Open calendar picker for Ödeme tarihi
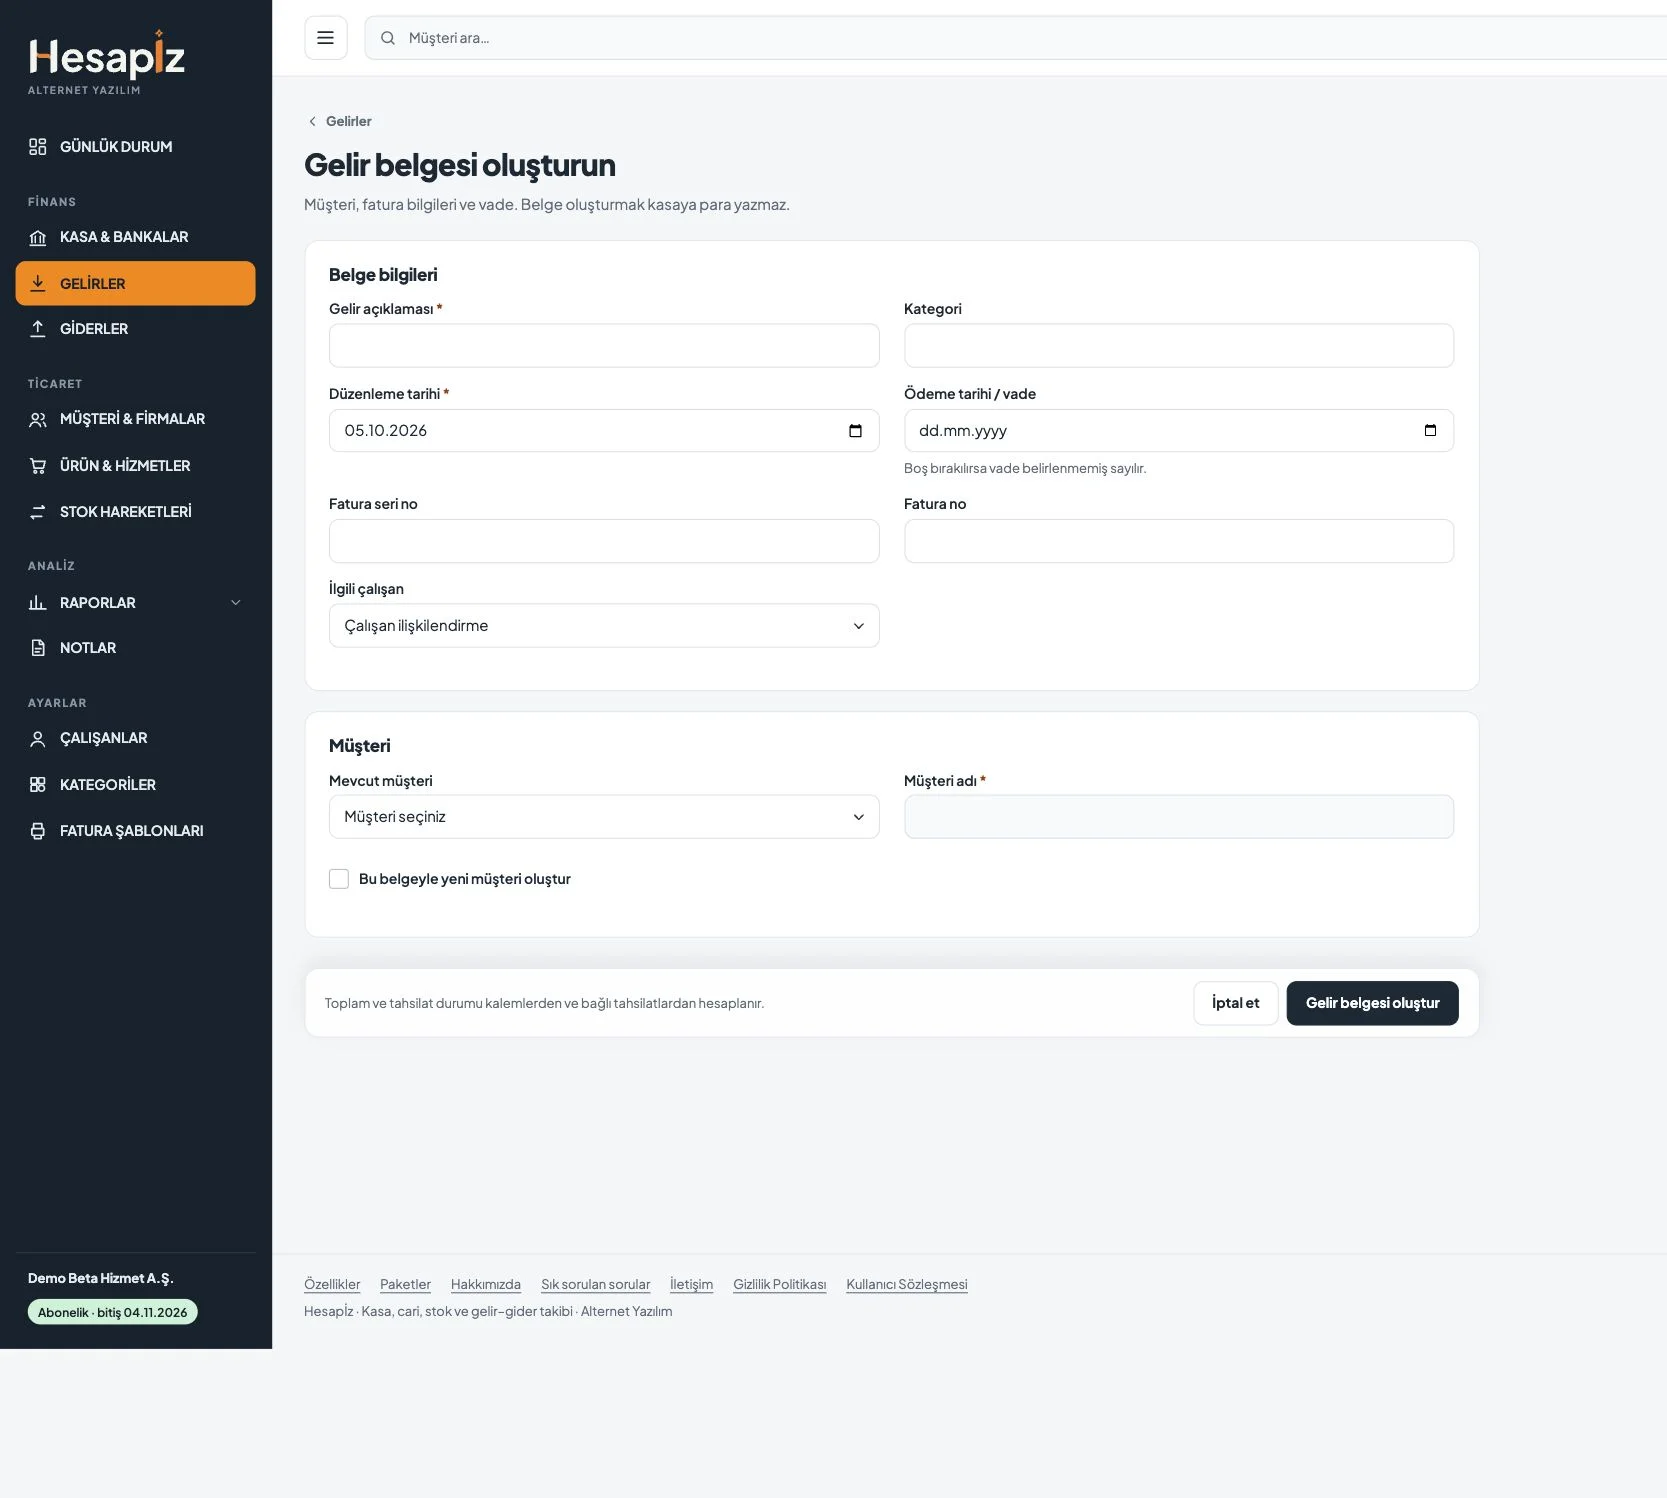Screen dimensions: 1667x1498 click(1430, 431)
